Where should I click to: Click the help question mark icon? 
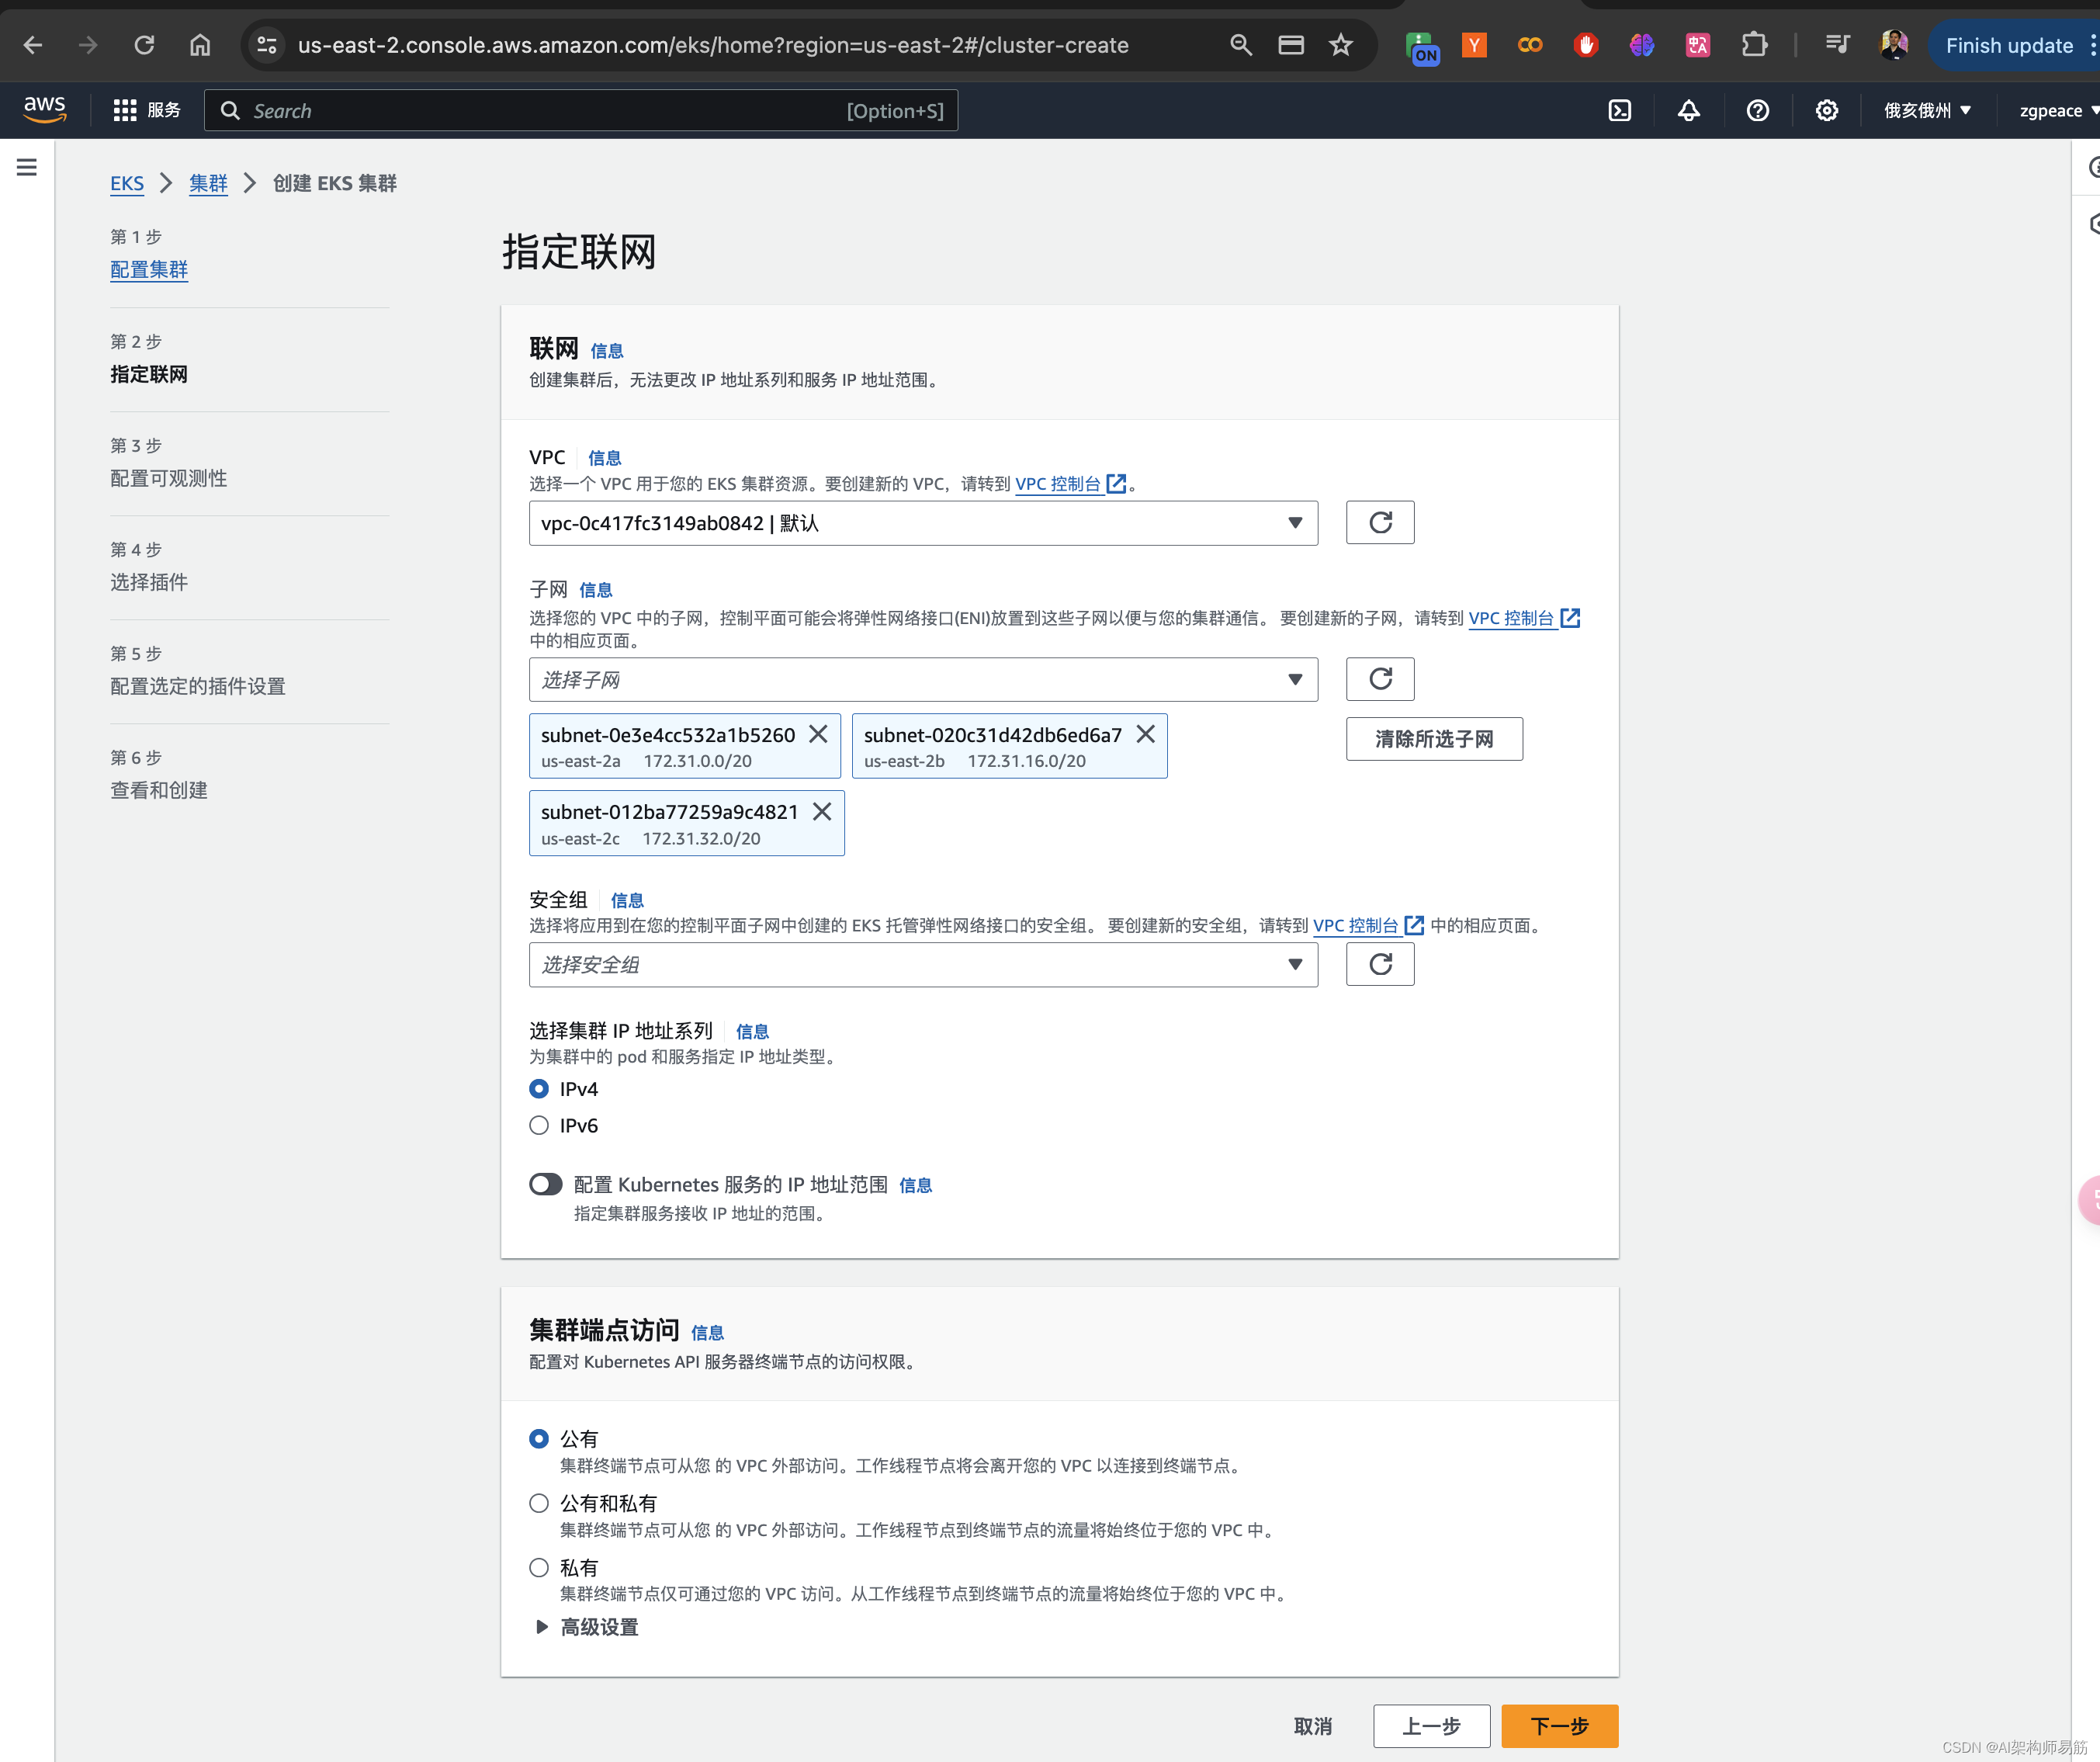(x=1759, y=110)
